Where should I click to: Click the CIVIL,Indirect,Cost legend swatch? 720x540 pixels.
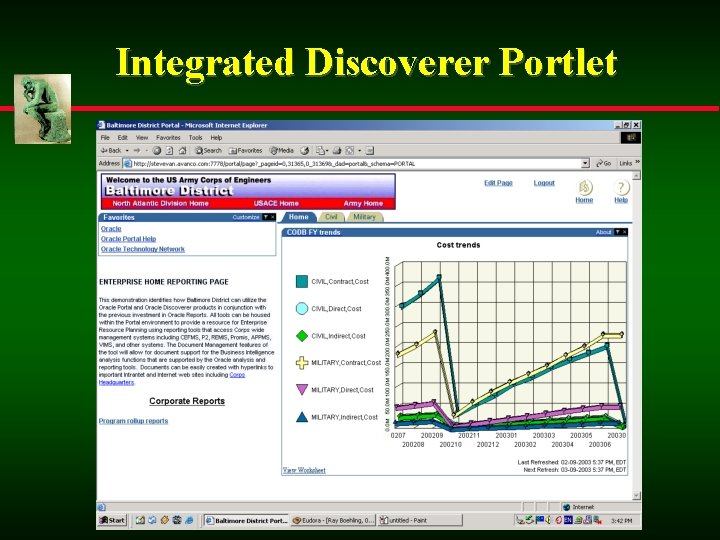click(302, 336)
